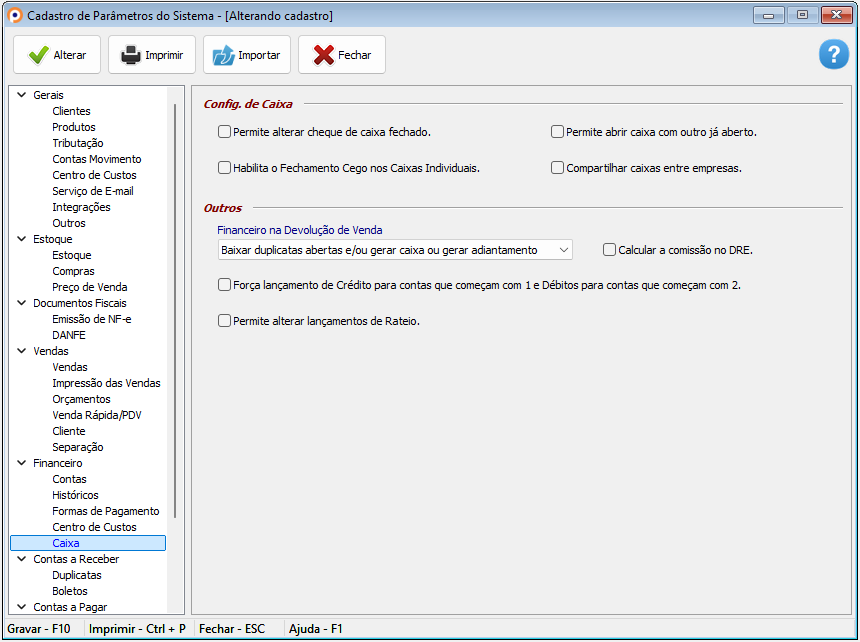This screenshot has height=642, width=860.
Task: Enable Permite alterar cheque de caixa fechado
Action: pos(224,132)
